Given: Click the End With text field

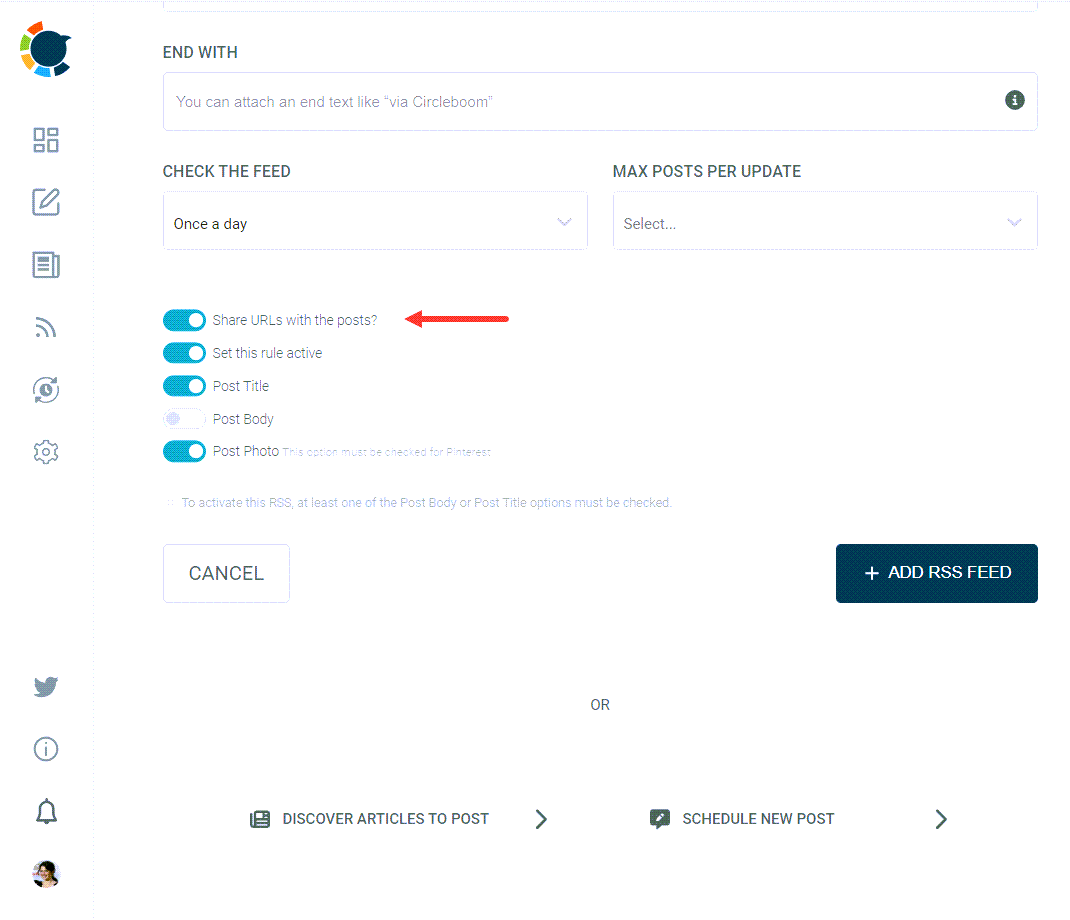Looking at the screenshot, I should point(600,101).
